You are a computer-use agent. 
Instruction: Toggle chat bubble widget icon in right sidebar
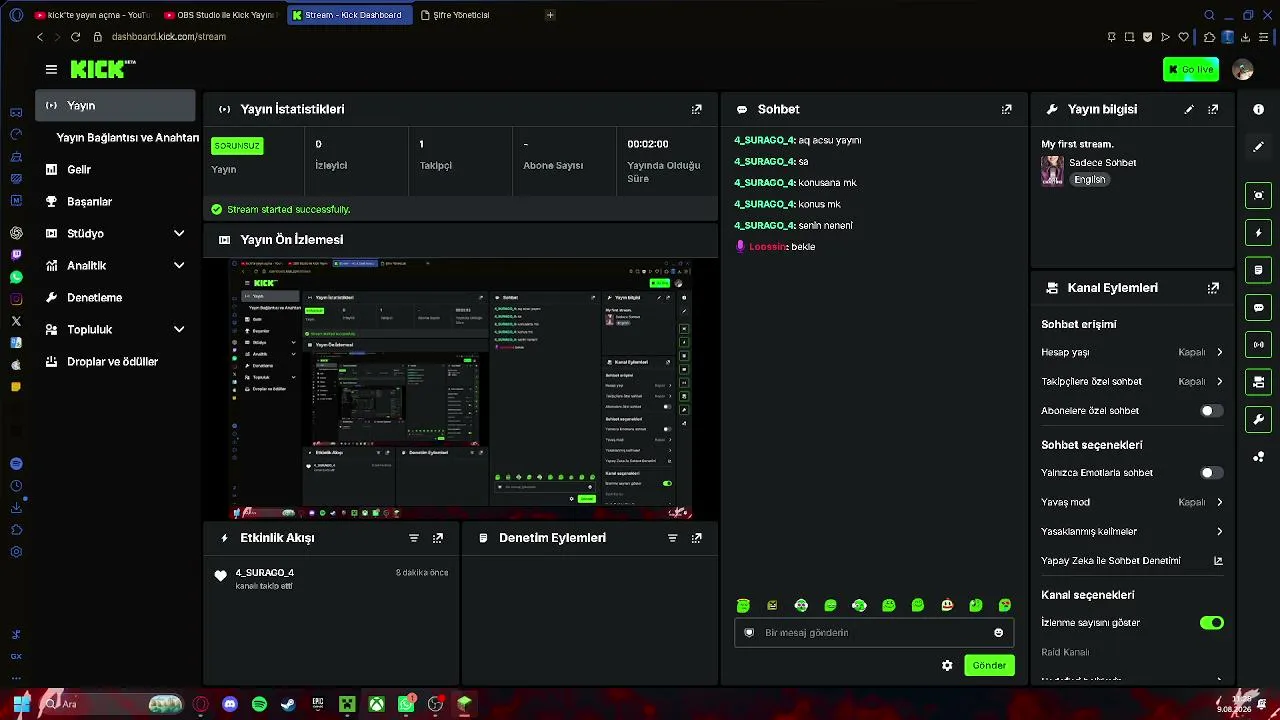coord(1259,307)
